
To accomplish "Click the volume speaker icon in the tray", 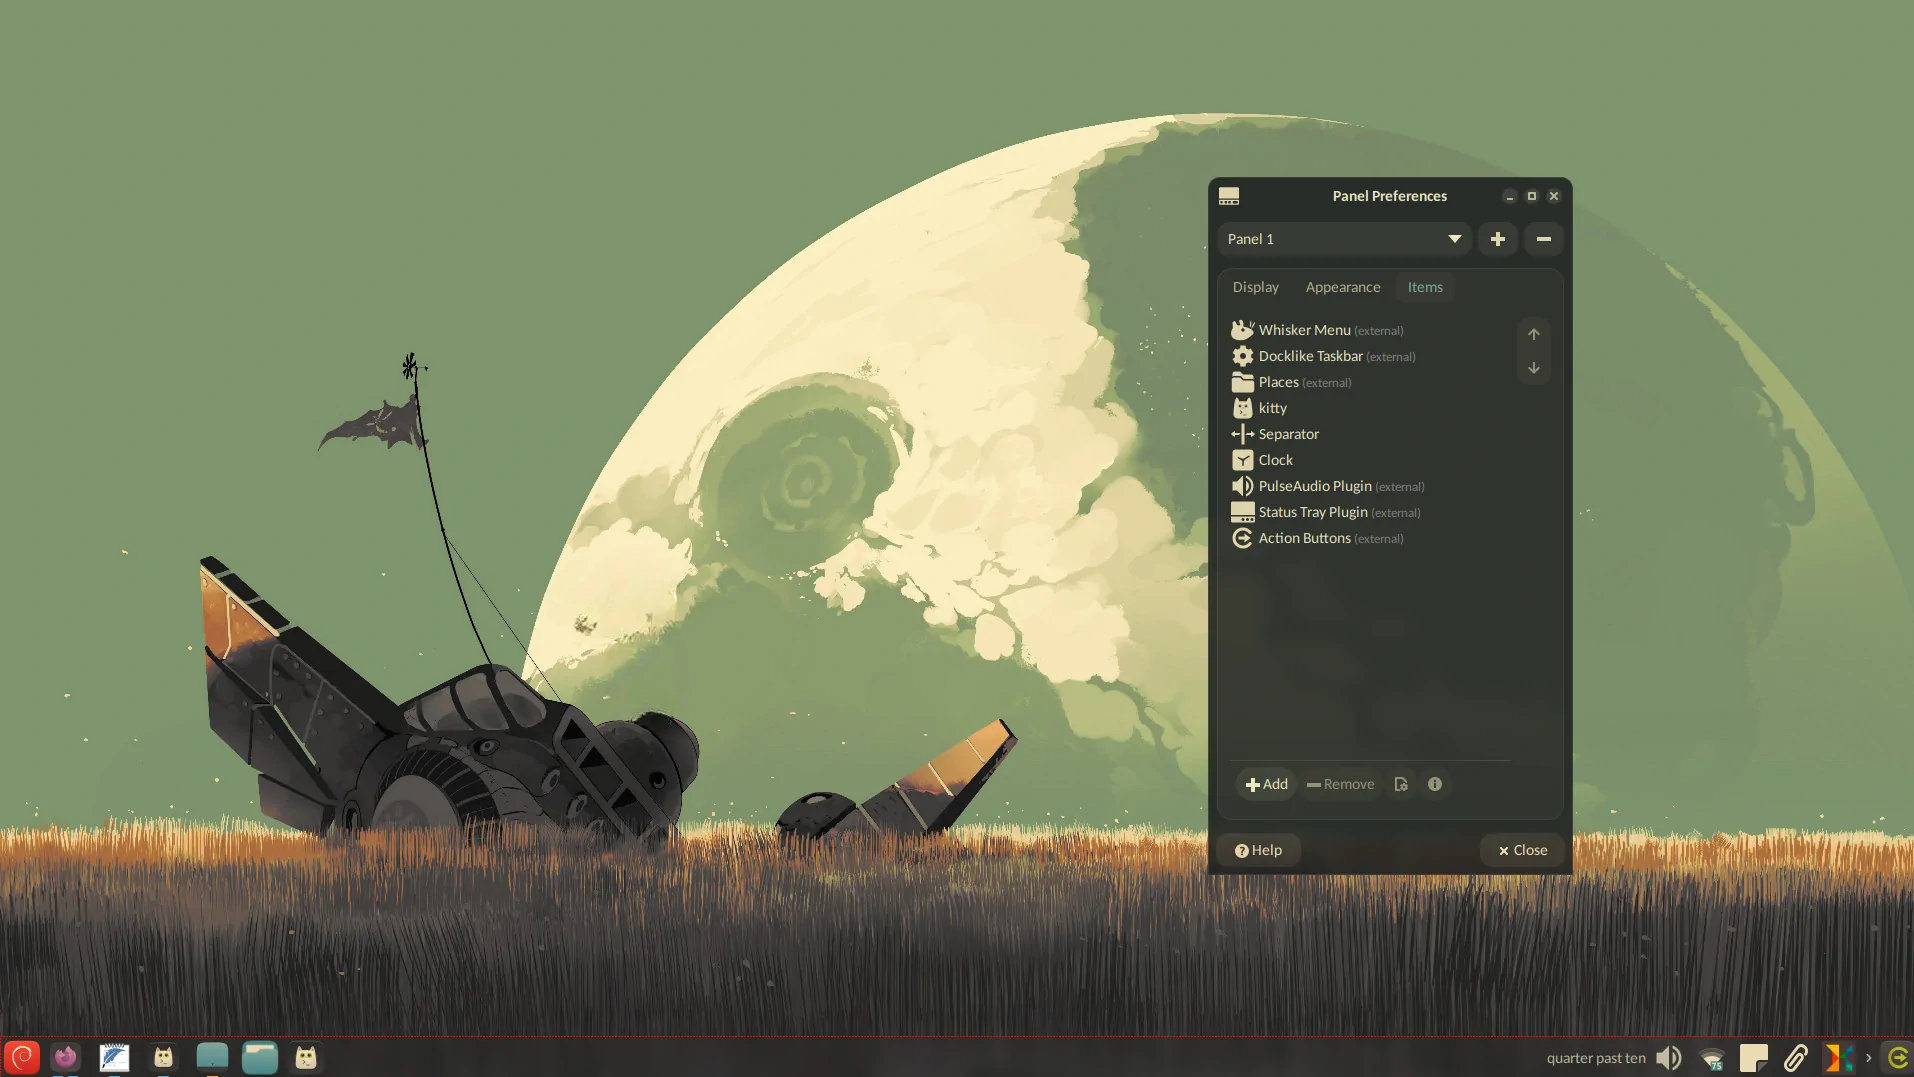I will 1668,1058.
